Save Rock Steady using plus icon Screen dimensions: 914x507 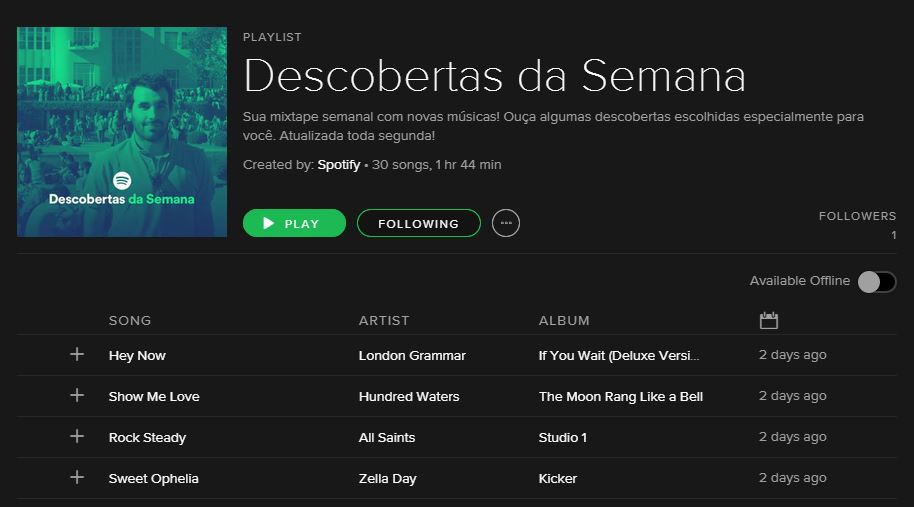pyautogui.click(x=77, y=437)
